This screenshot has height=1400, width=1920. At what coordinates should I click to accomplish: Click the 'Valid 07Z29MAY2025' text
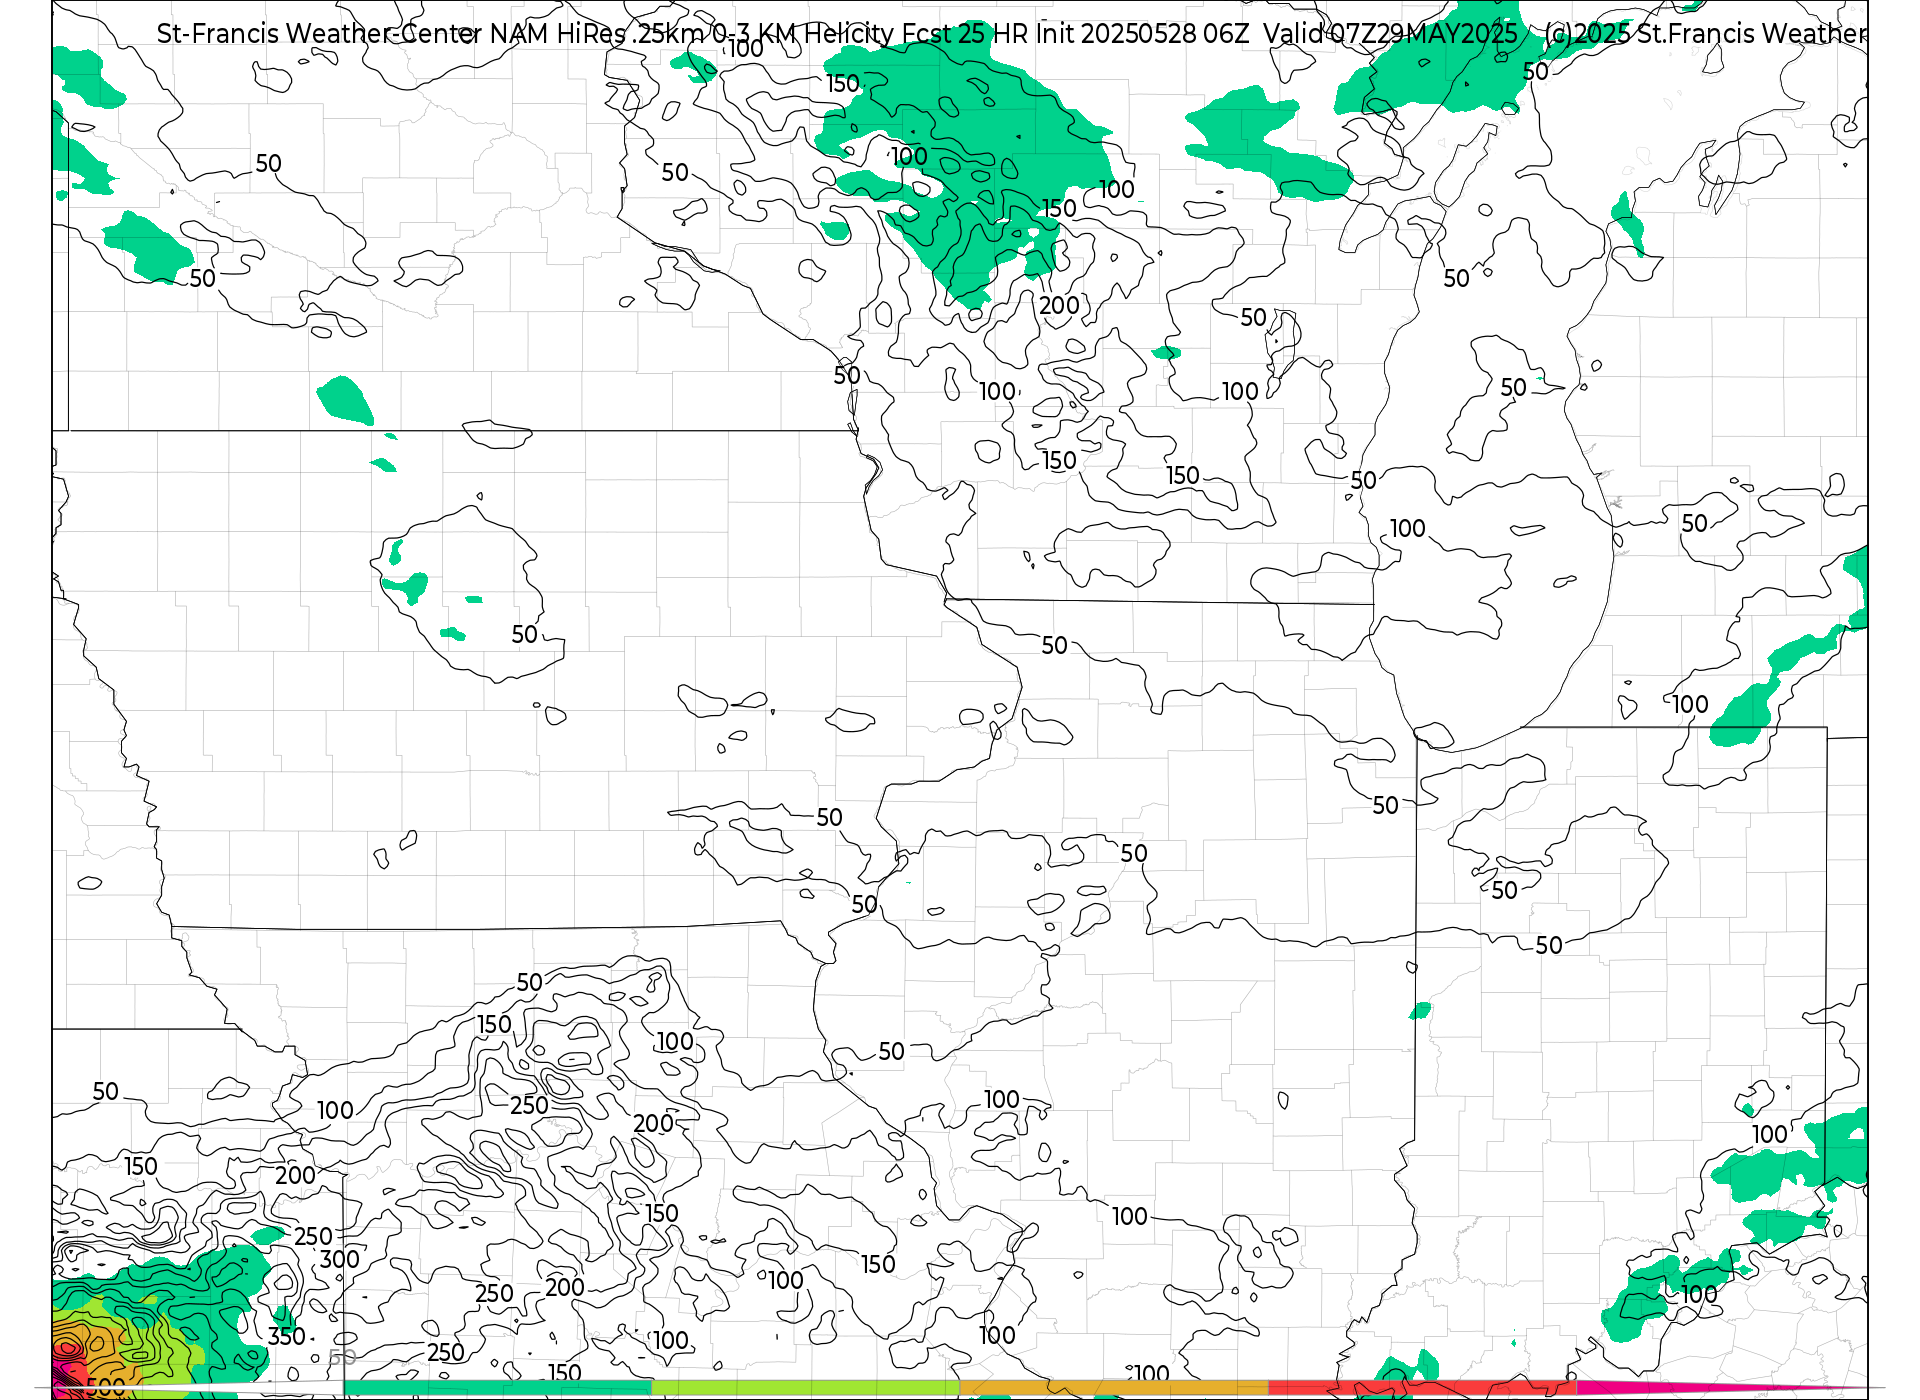(x=1390, y=34)
